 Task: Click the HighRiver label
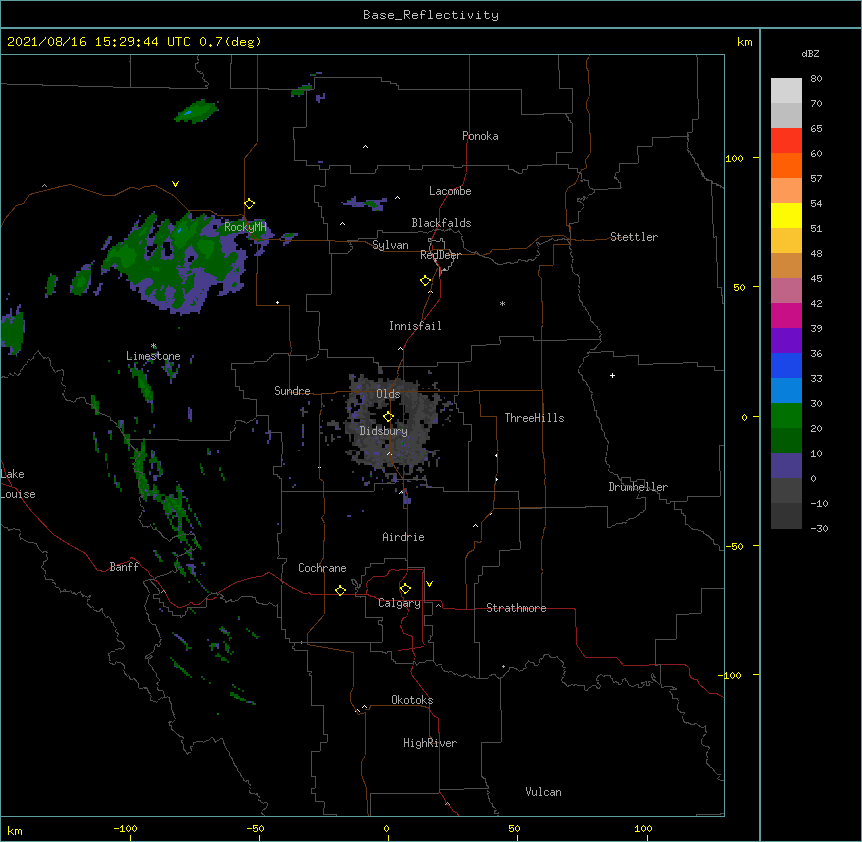[x=430, y=743]
